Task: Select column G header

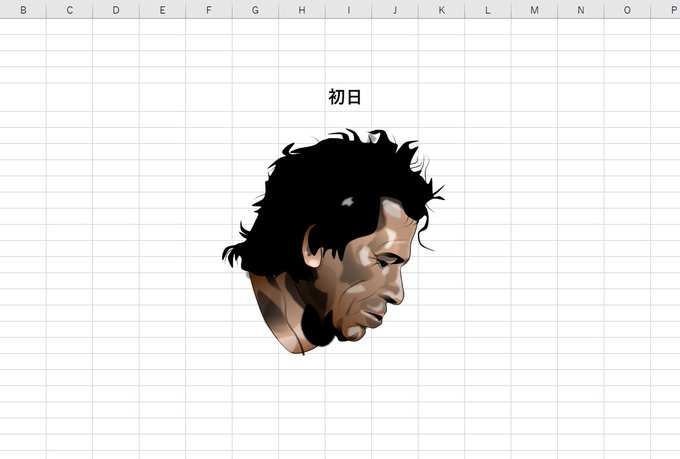Action: (x=255, y=10)
